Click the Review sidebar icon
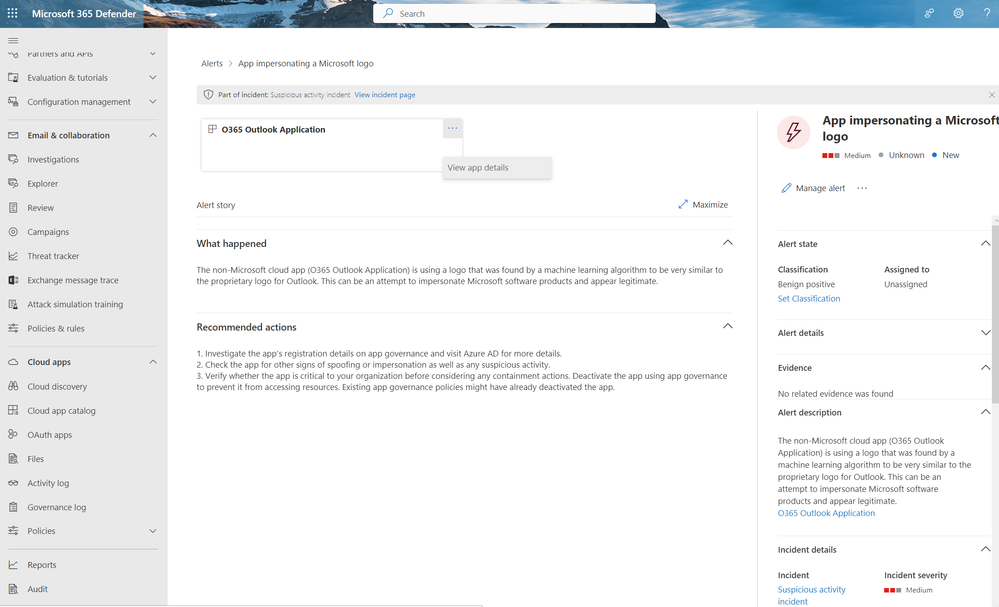 (13, 208)
